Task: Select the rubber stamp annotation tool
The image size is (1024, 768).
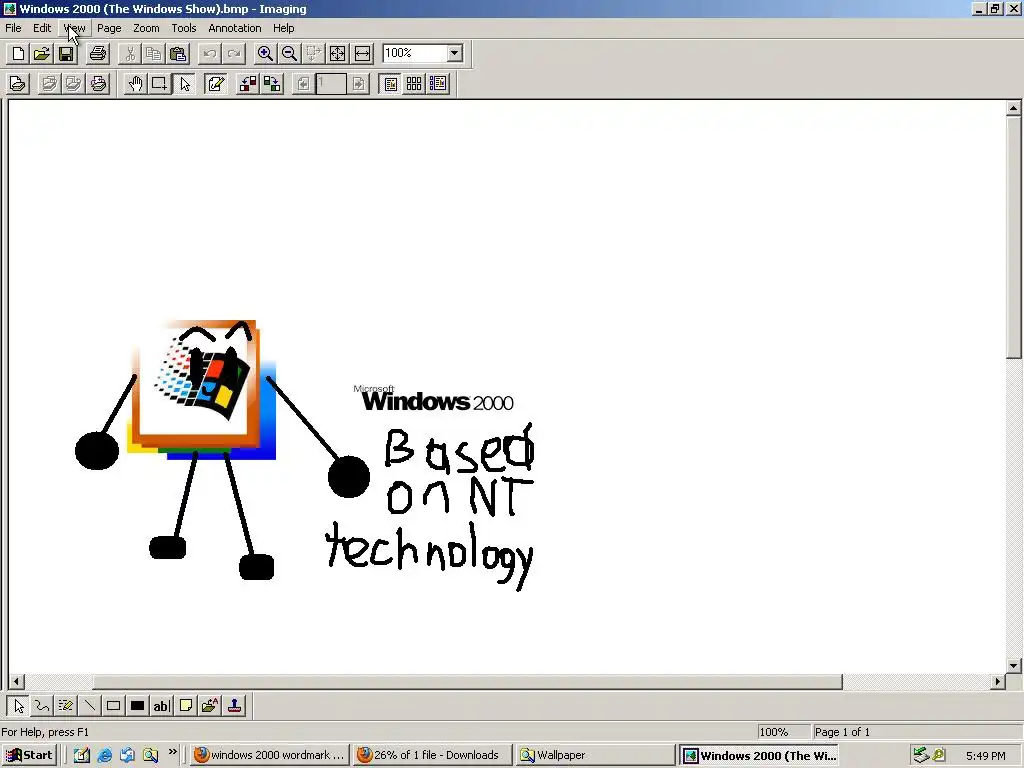Action: pos(234,705)
